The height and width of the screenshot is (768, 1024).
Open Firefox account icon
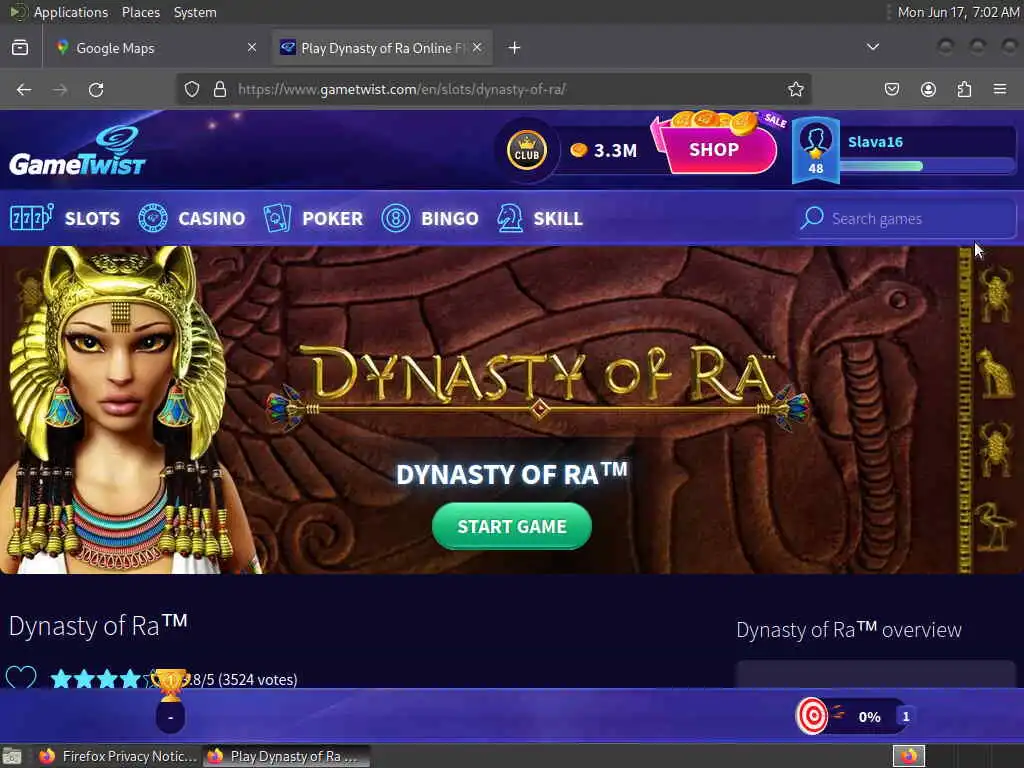tap(928, 89)
